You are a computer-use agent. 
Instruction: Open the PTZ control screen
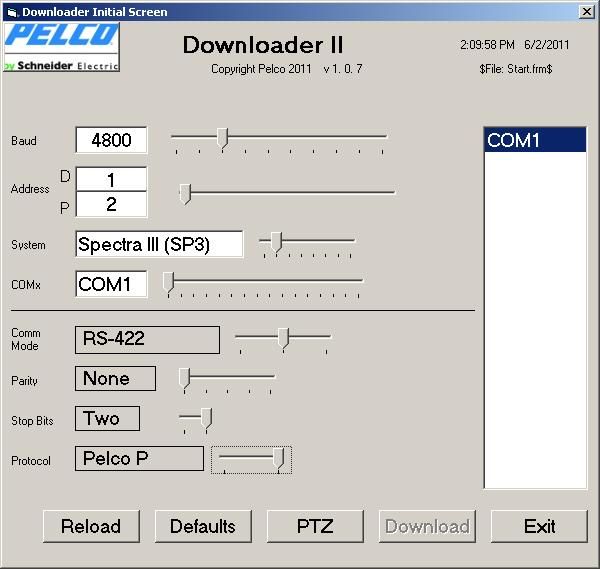[x=315, y=526]
